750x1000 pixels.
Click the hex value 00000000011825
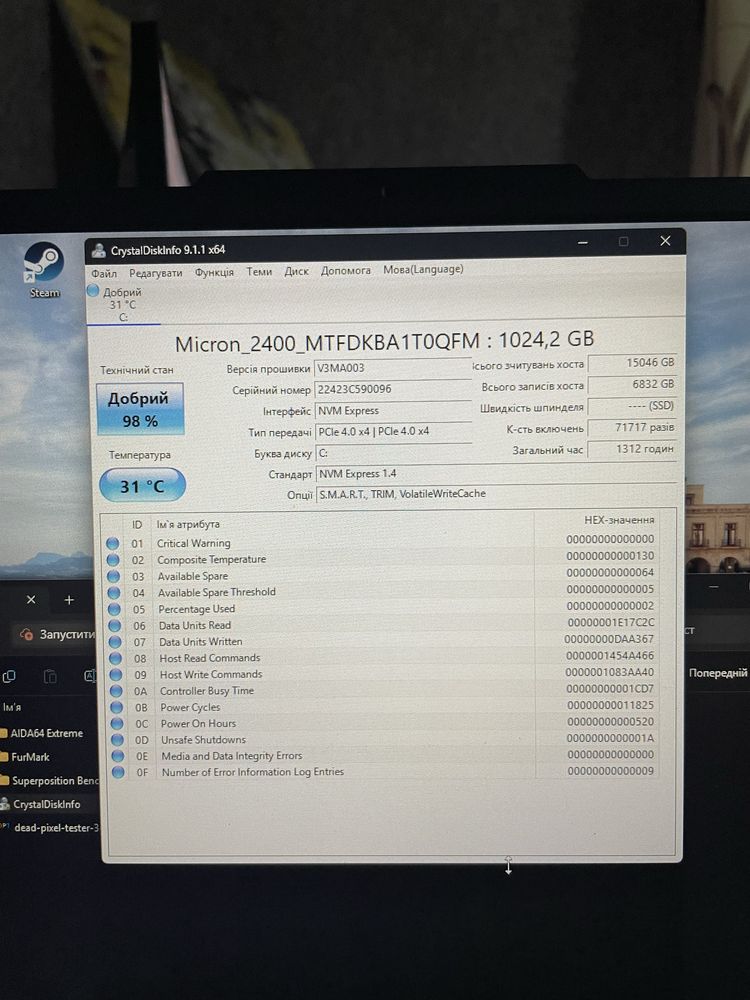tap(610, 705)
